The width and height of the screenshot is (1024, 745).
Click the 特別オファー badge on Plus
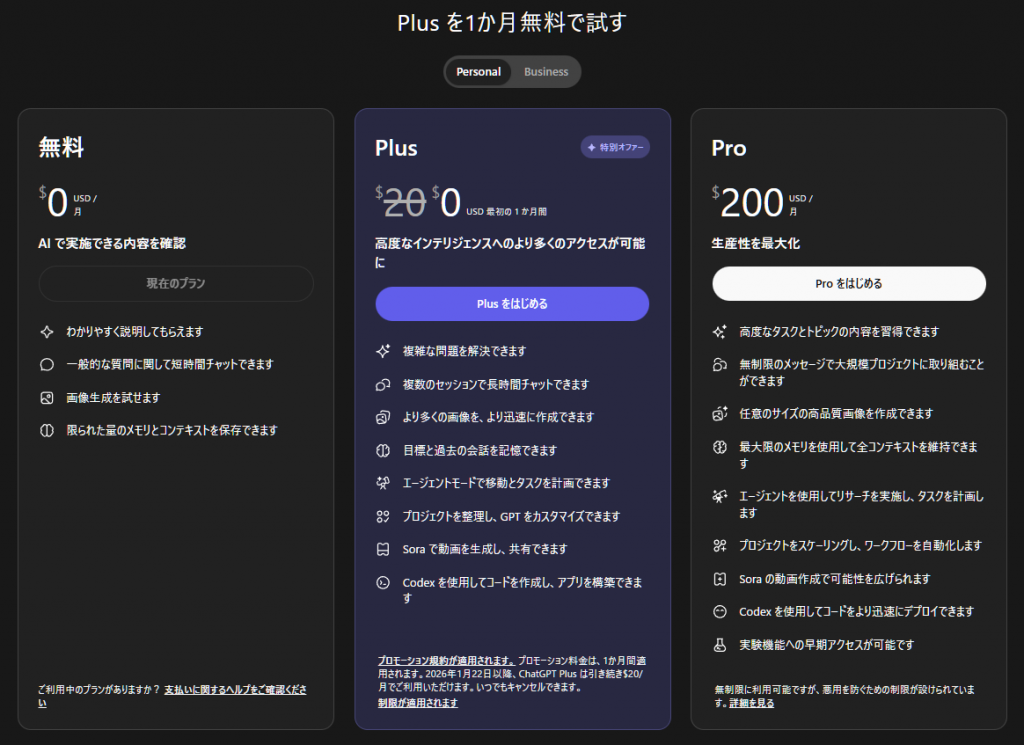pyautogui.click(x=616, y=148)
